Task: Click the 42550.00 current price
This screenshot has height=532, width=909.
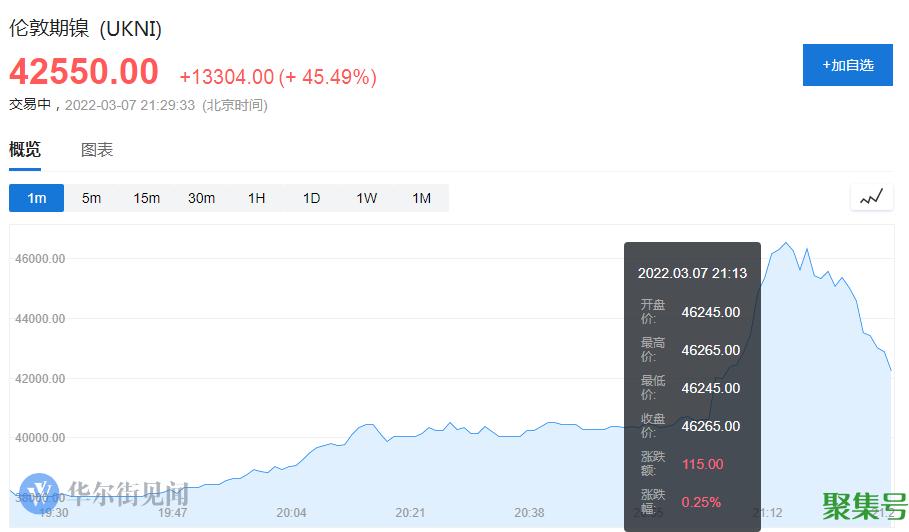Action: 84,72
